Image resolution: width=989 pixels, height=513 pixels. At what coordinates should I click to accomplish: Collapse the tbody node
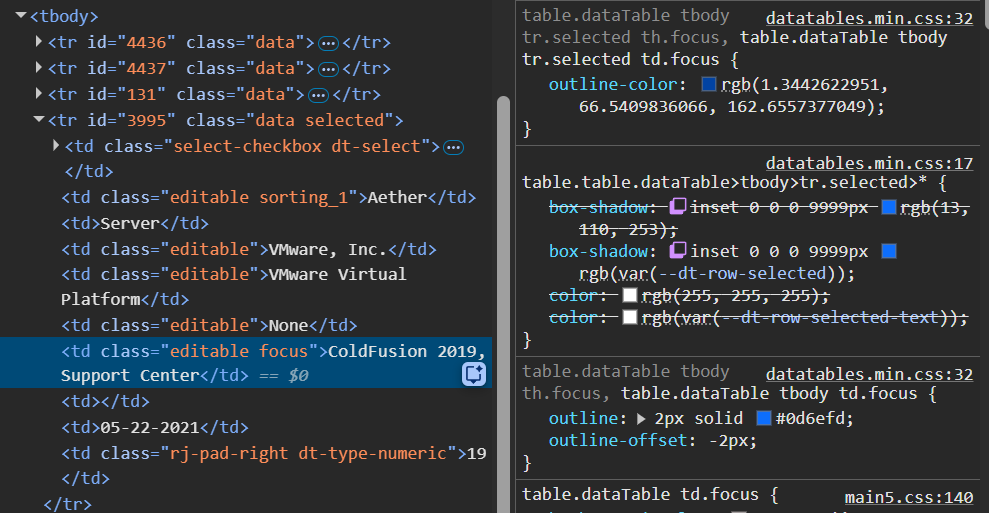click(22, 17)
